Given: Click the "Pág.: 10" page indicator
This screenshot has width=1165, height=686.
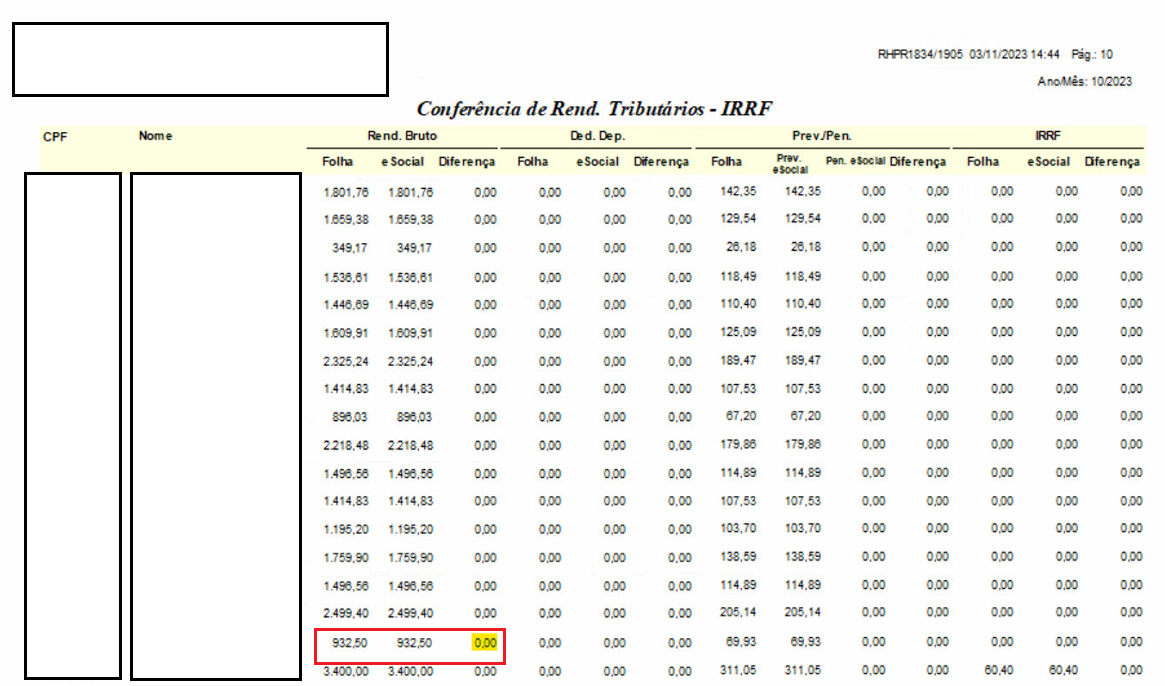Looking at the screenshot, I should point(1093,55).
